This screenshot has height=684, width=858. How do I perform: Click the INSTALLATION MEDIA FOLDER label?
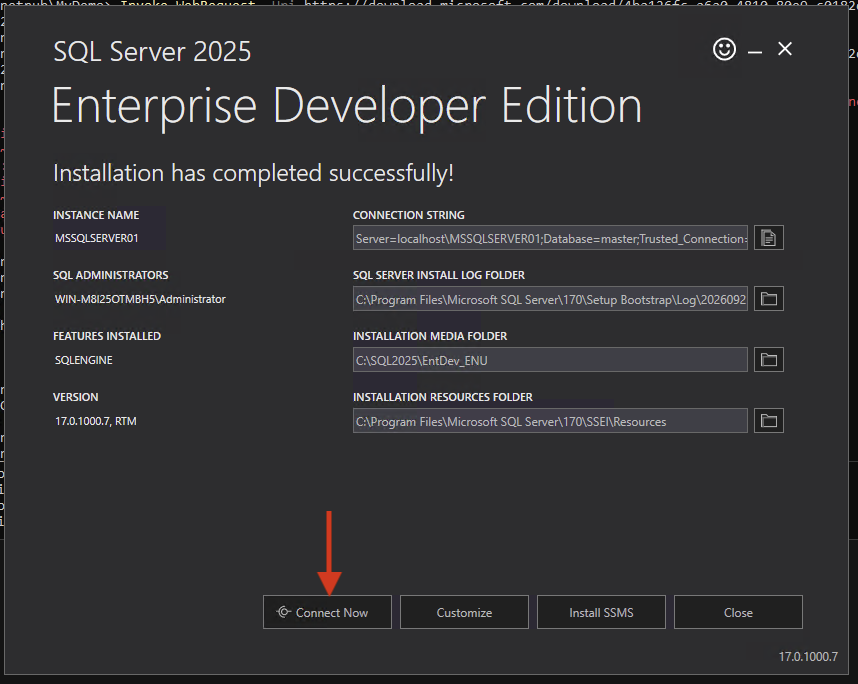pos(430,336)
